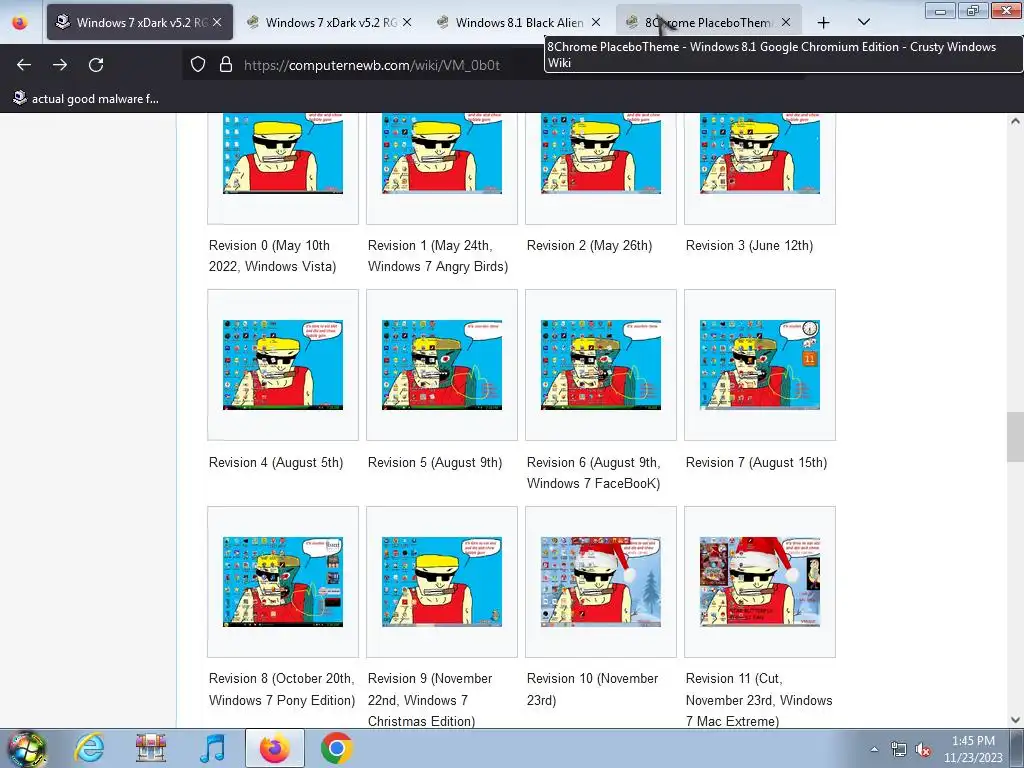Image resolution: width=1024 pixels, height=768 pixels.
Task: Click the page scroll-down arrow
Action: [x=1015, y=720]
